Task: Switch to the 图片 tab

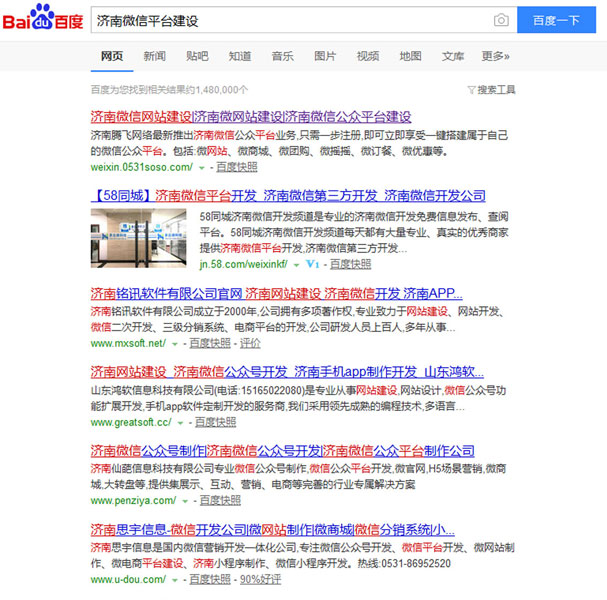Action: pos(325,57)
